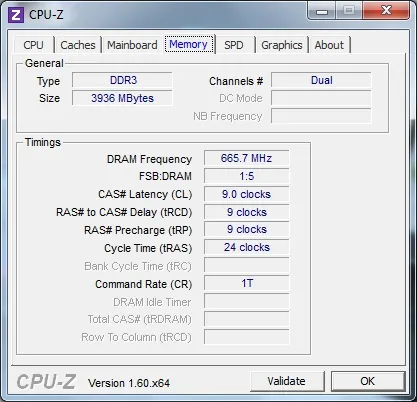Close the CPU-Z window
417x402 pixels.
pyautogui.click(x=386, y=10)
